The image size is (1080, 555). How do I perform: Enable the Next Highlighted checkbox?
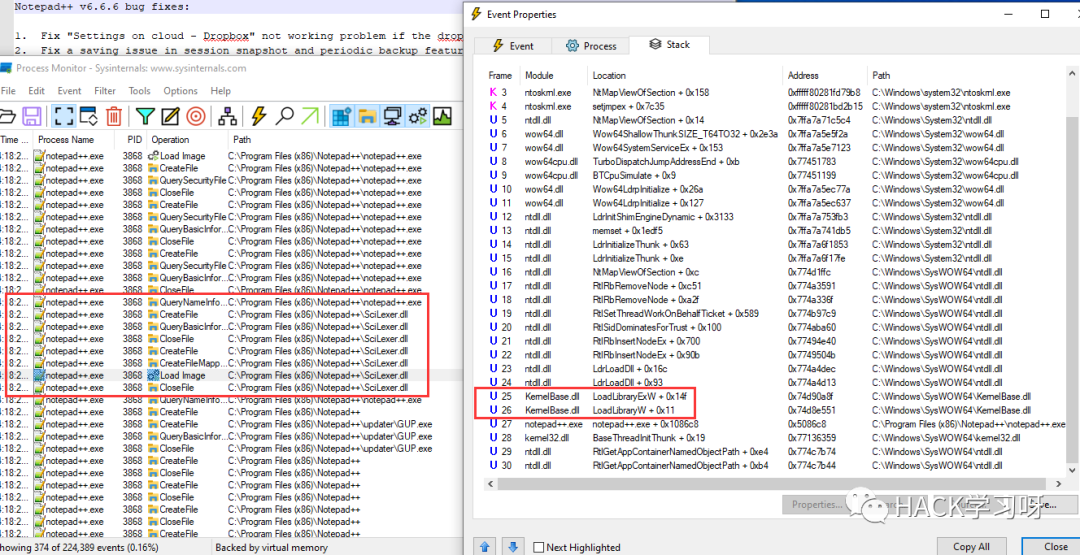pos(539,547)
